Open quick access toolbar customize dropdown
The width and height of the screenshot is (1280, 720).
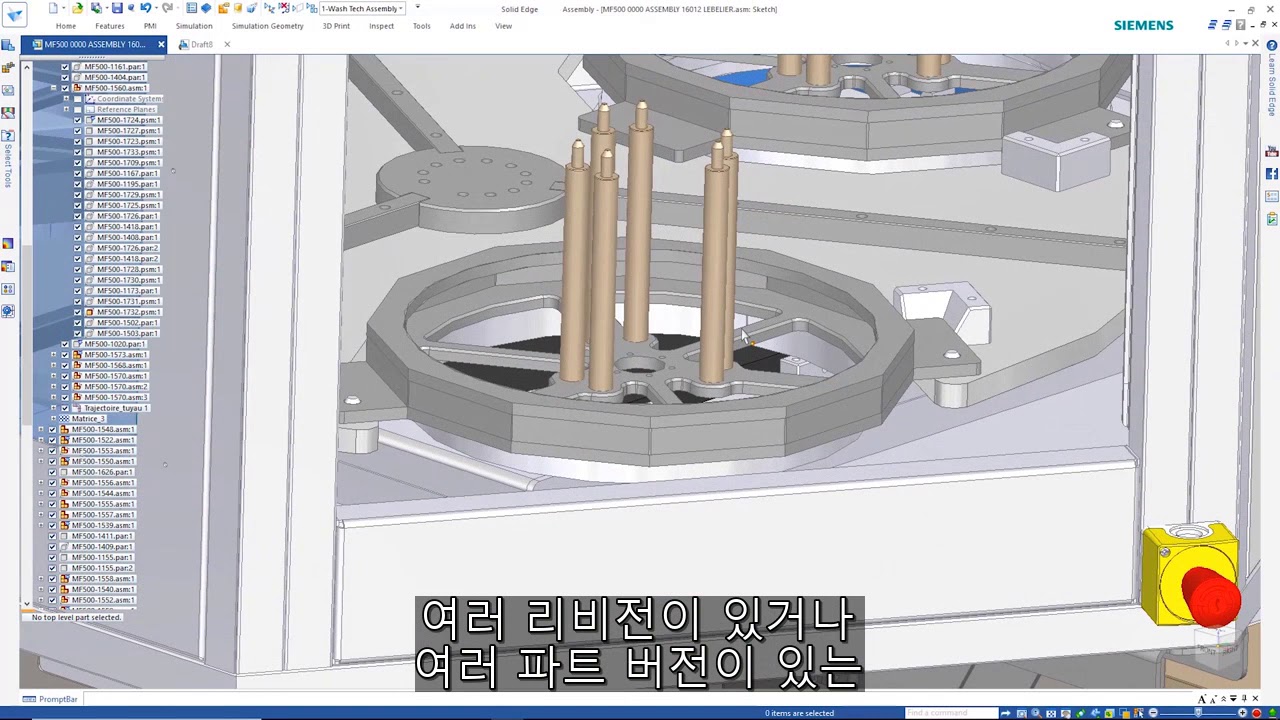(417, 8)
